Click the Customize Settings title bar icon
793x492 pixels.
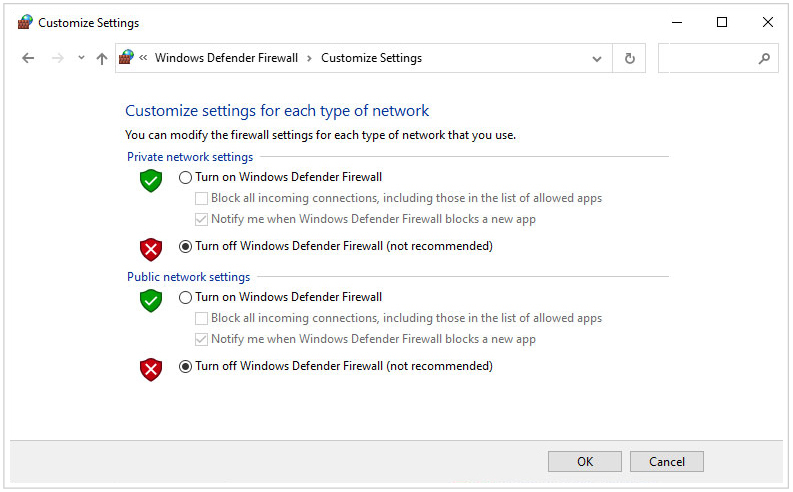point(25,22)
